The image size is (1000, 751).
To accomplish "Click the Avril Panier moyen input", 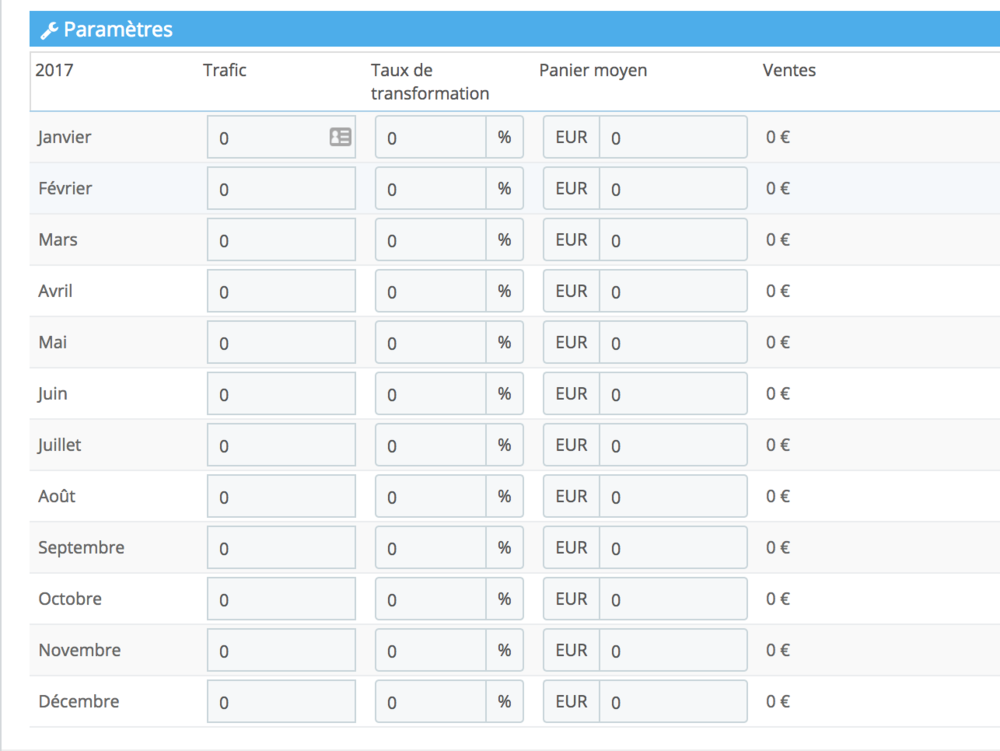I will [x=673, y=292].
